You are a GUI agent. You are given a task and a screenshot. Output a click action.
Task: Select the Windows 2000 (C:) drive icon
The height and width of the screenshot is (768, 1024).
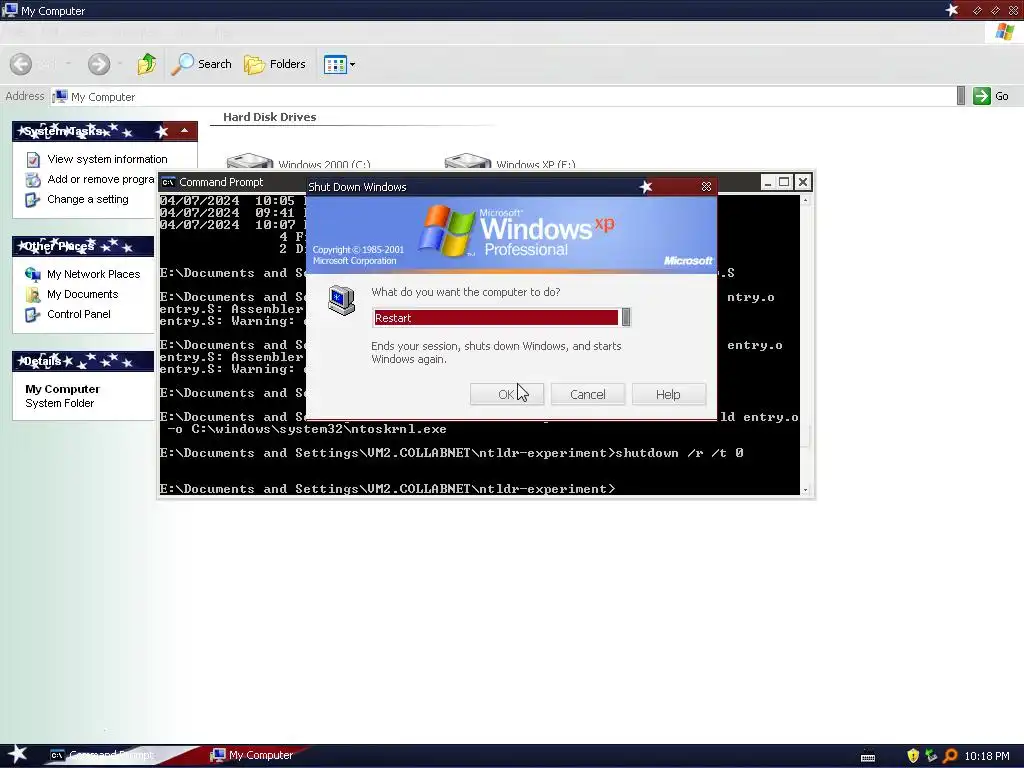[249, 161]
